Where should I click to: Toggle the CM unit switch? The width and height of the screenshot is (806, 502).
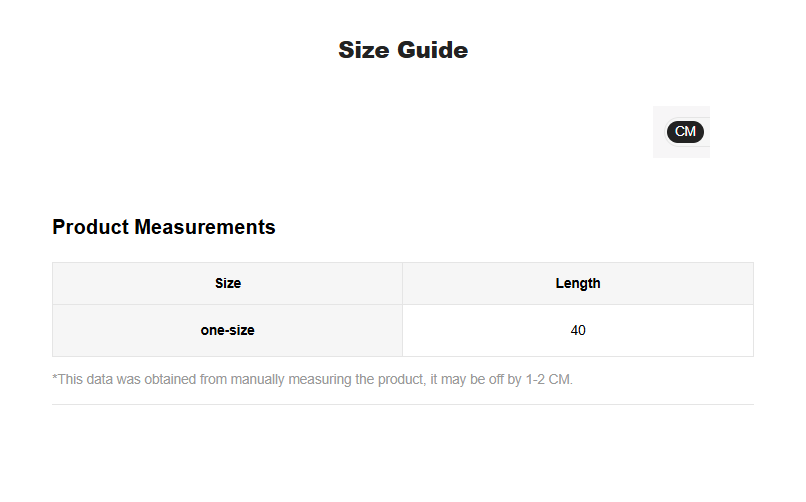pos(685,132)
